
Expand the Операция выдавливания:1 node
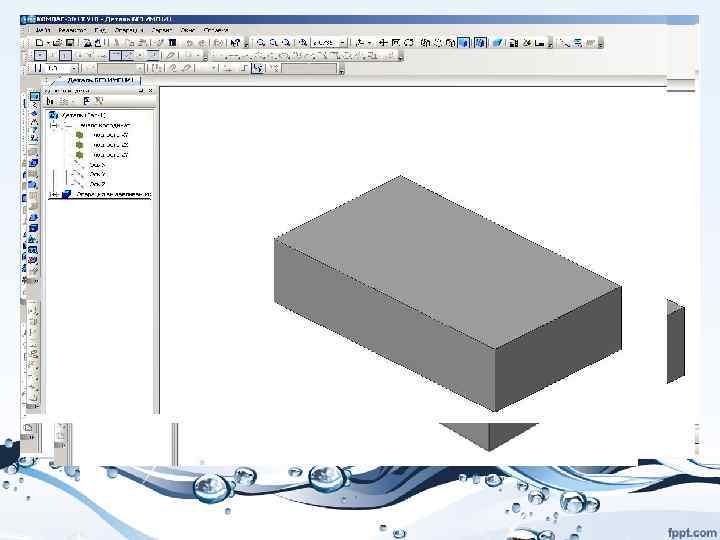(x=53, y=194)
